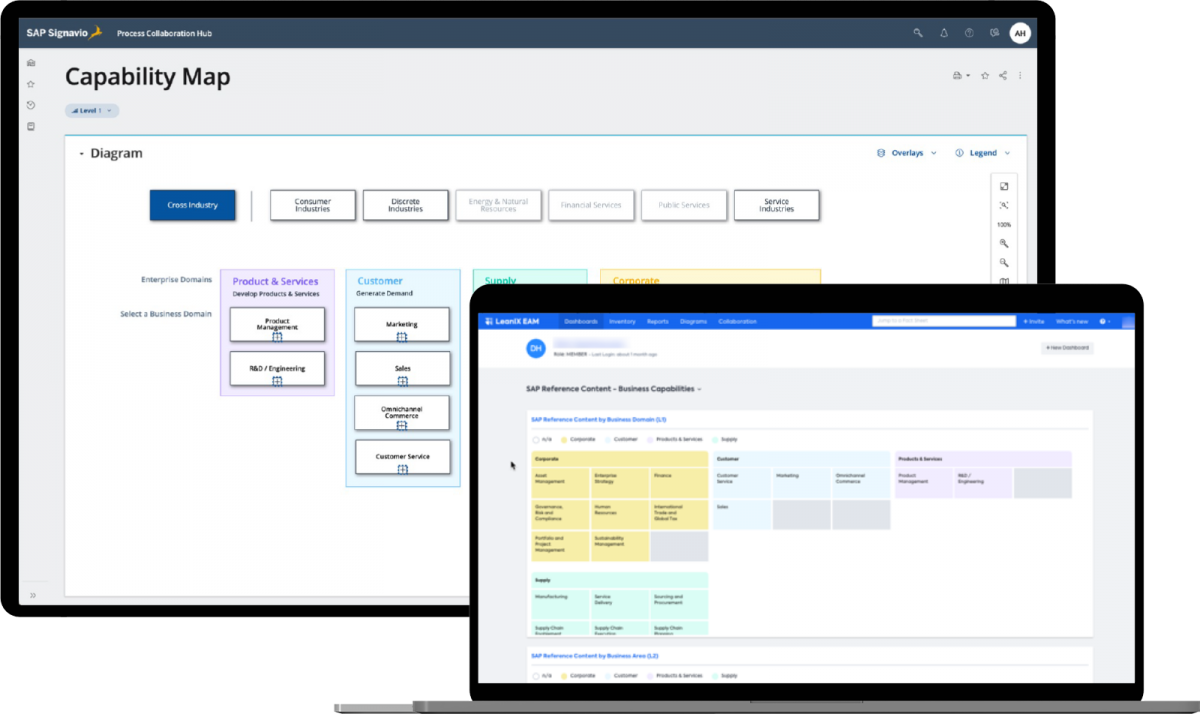
Task: Zoom in using the magnifier plus icon
Action: [x=1004, y=243]
